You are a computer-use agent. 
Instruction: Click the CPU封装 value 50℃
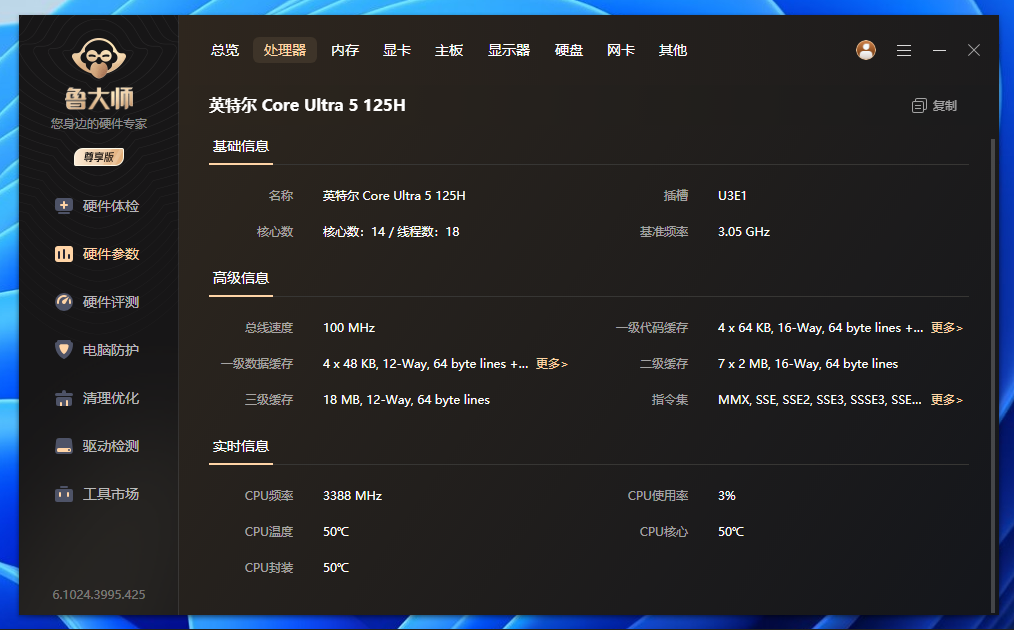[x=336, y=568]
